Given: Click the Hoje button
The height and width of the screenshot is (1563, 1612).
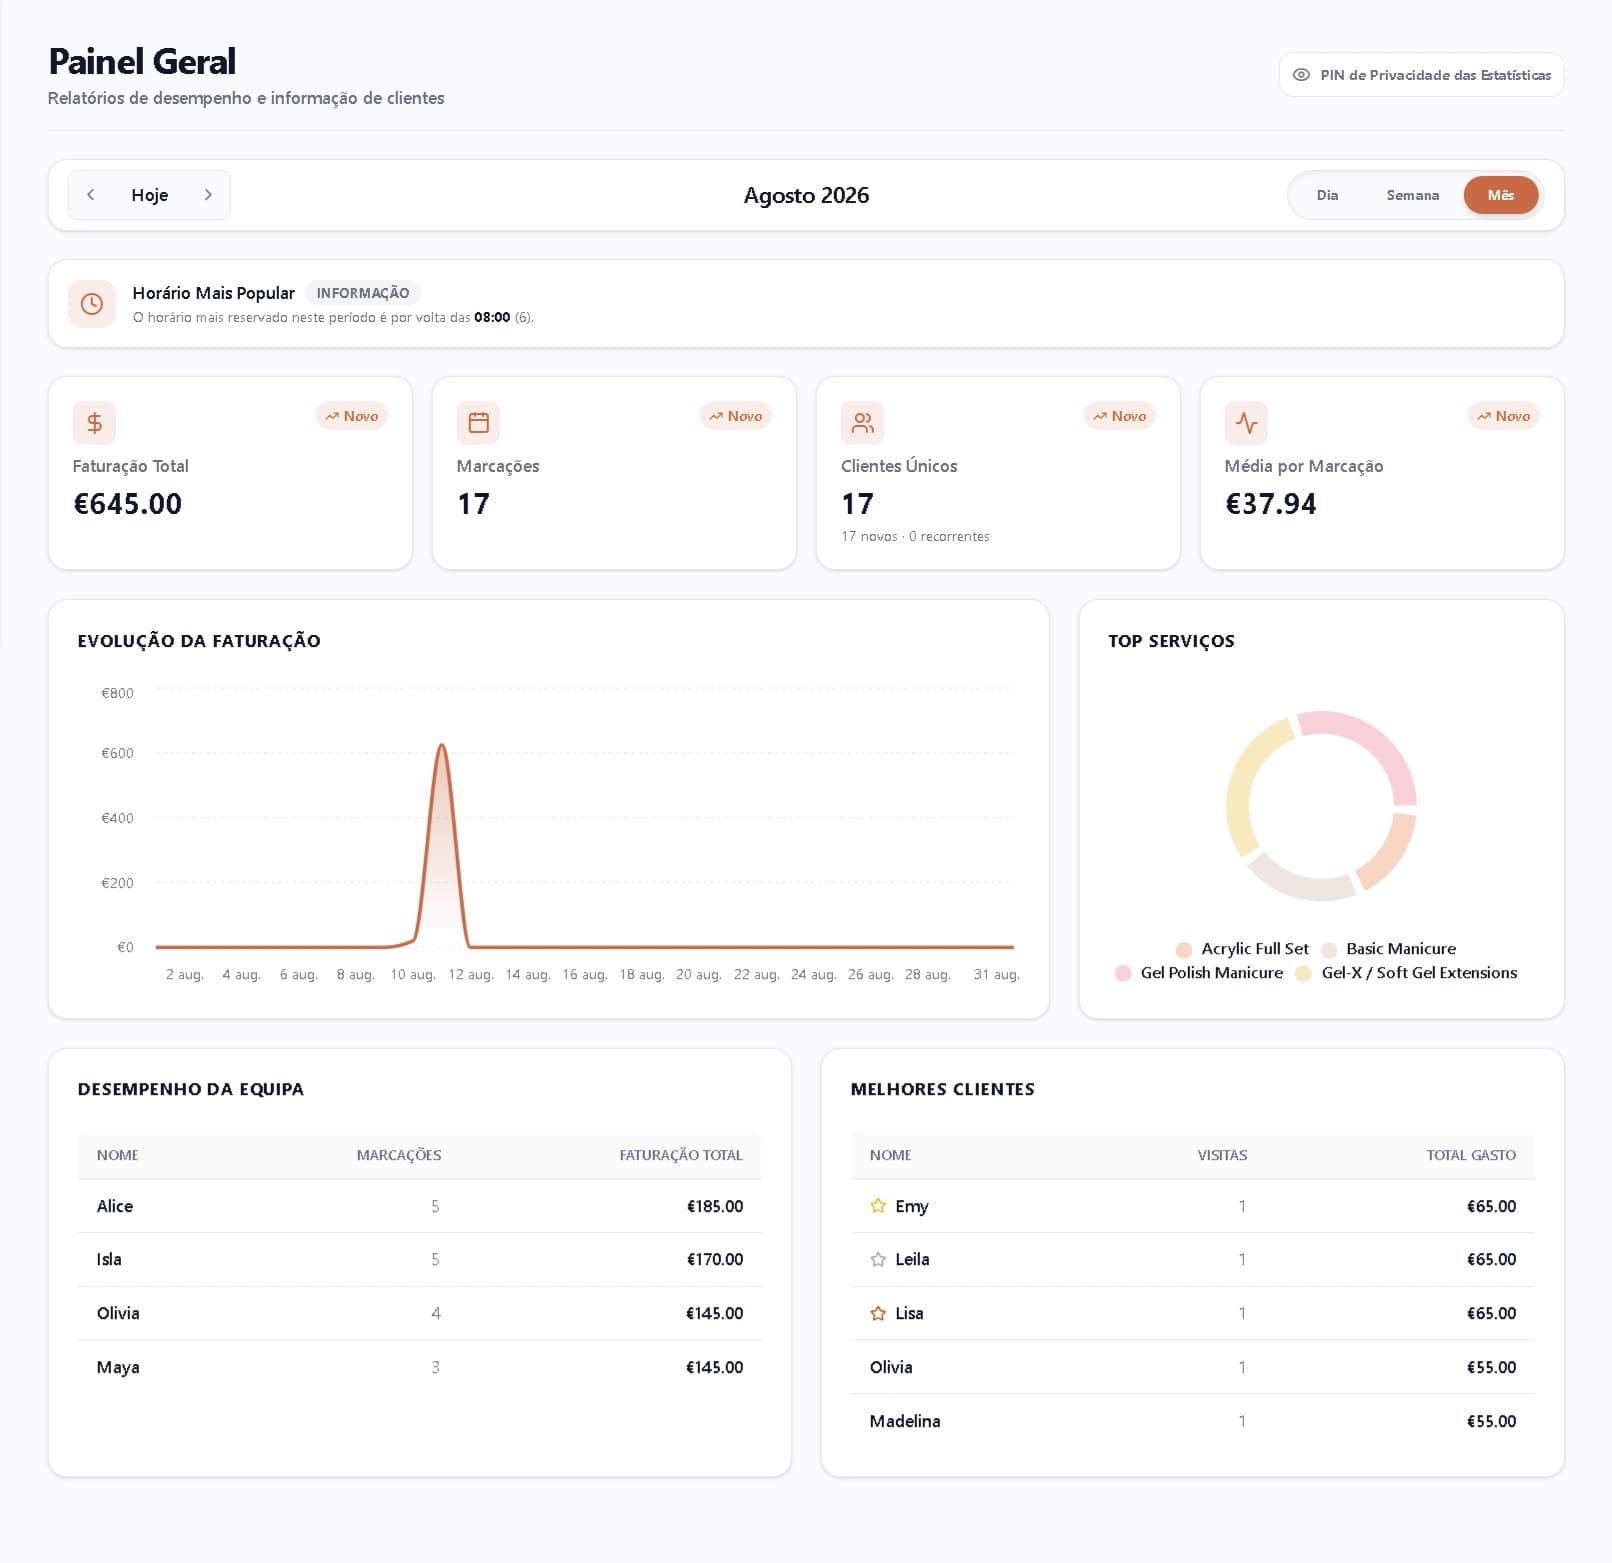Looking at the screenshot, I should 150,195.
